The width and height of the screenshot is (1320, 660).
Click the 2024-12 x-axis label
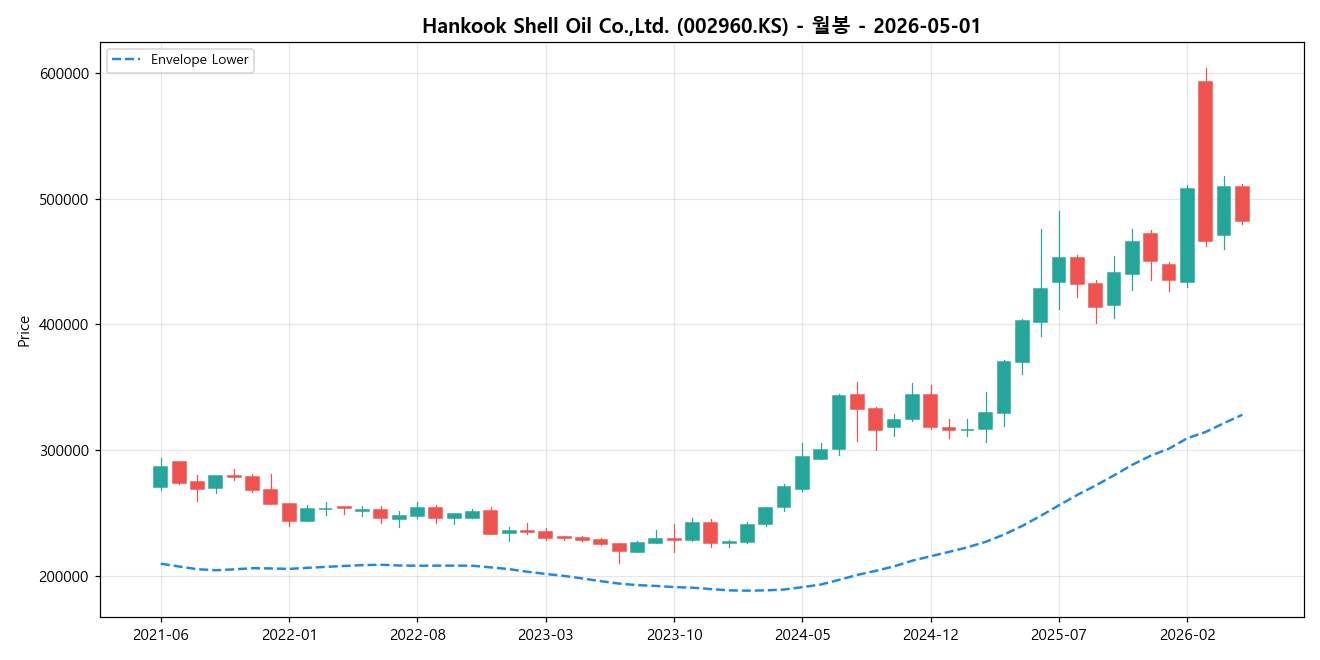click(x=931, y=635)
